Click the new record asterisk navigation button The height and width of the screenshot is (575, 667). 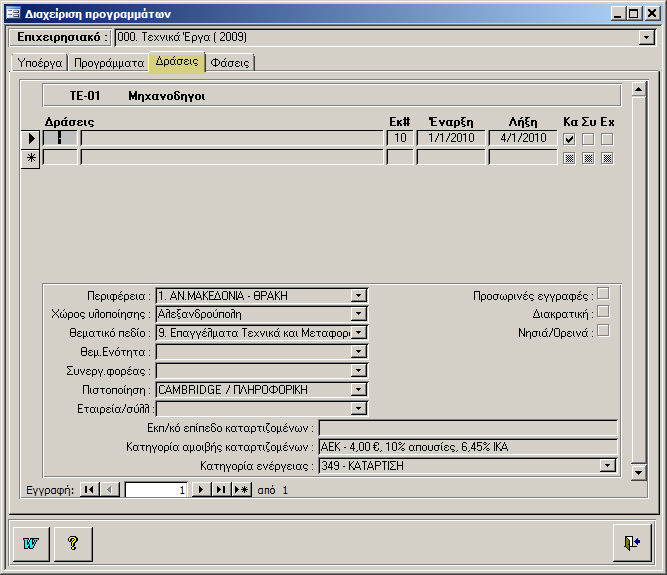click(241, 490)
